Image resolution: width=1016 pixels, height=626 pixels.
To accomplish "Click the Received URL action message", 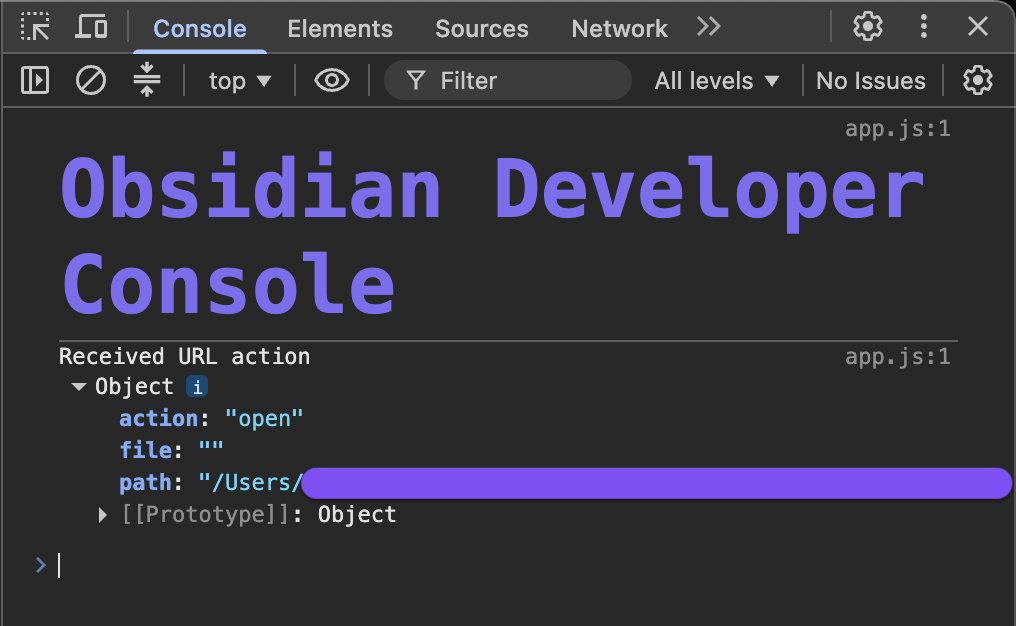I will tap(184, 356).
